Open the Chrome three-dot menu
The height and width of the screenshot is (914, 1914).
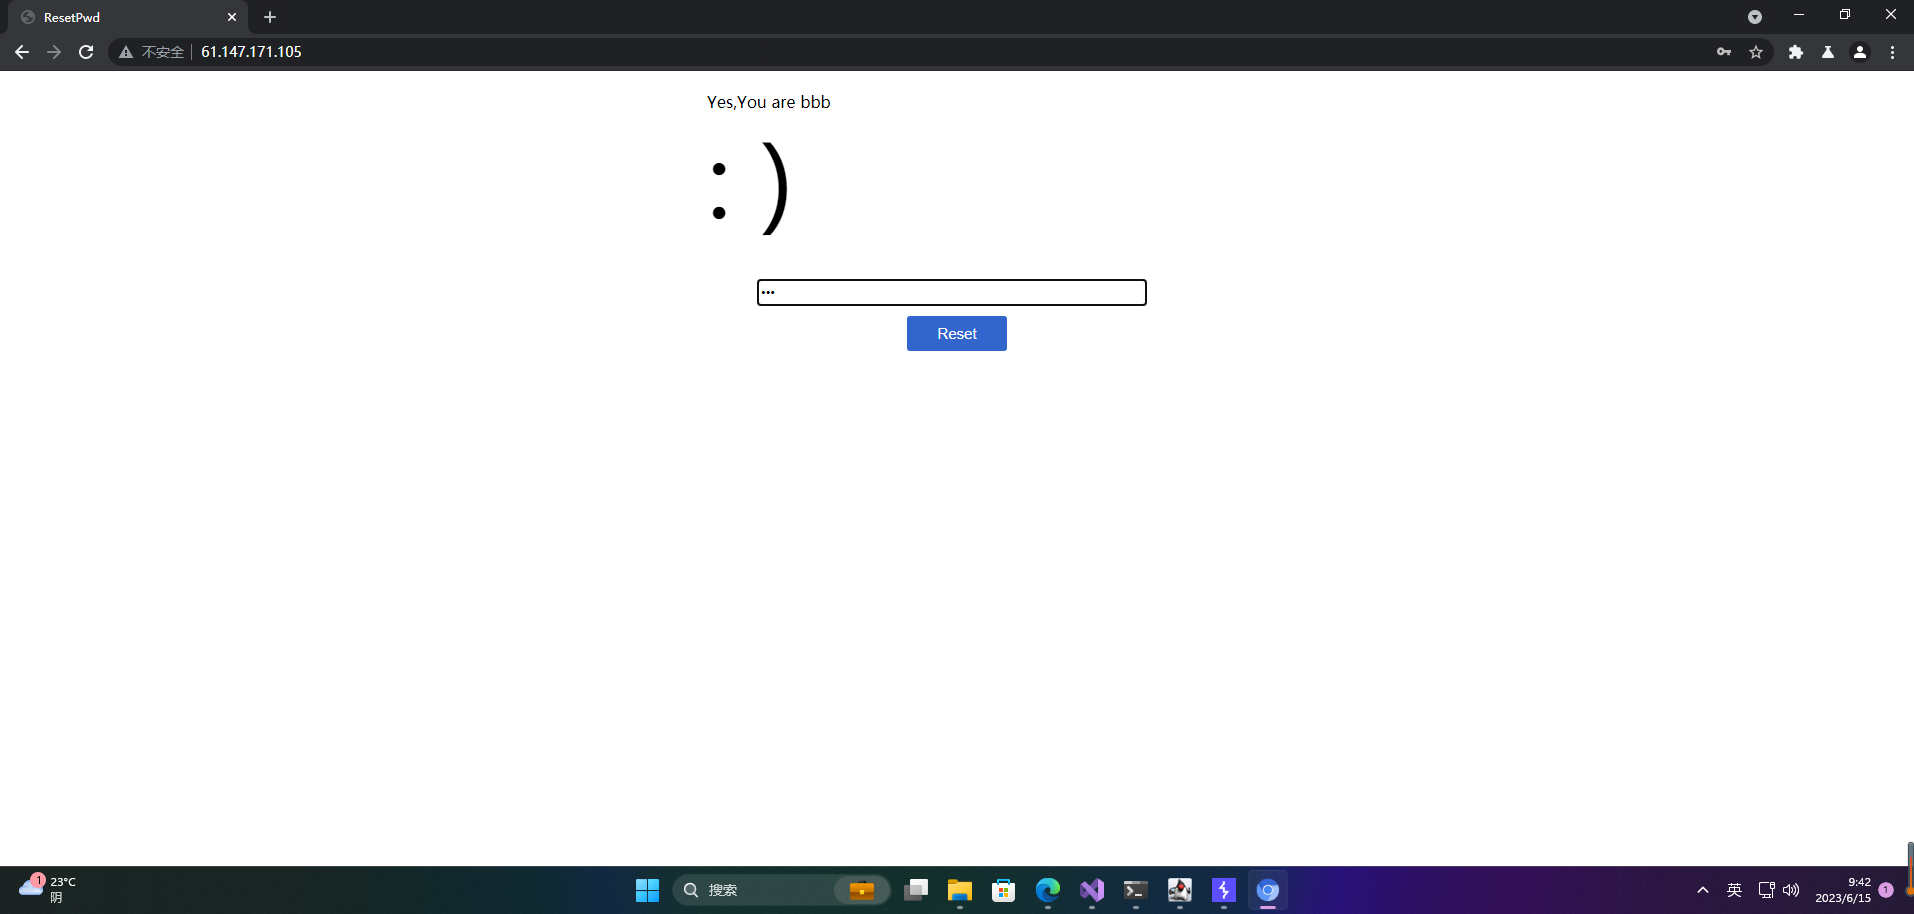pyautogui.click(x=1892, y=52)
